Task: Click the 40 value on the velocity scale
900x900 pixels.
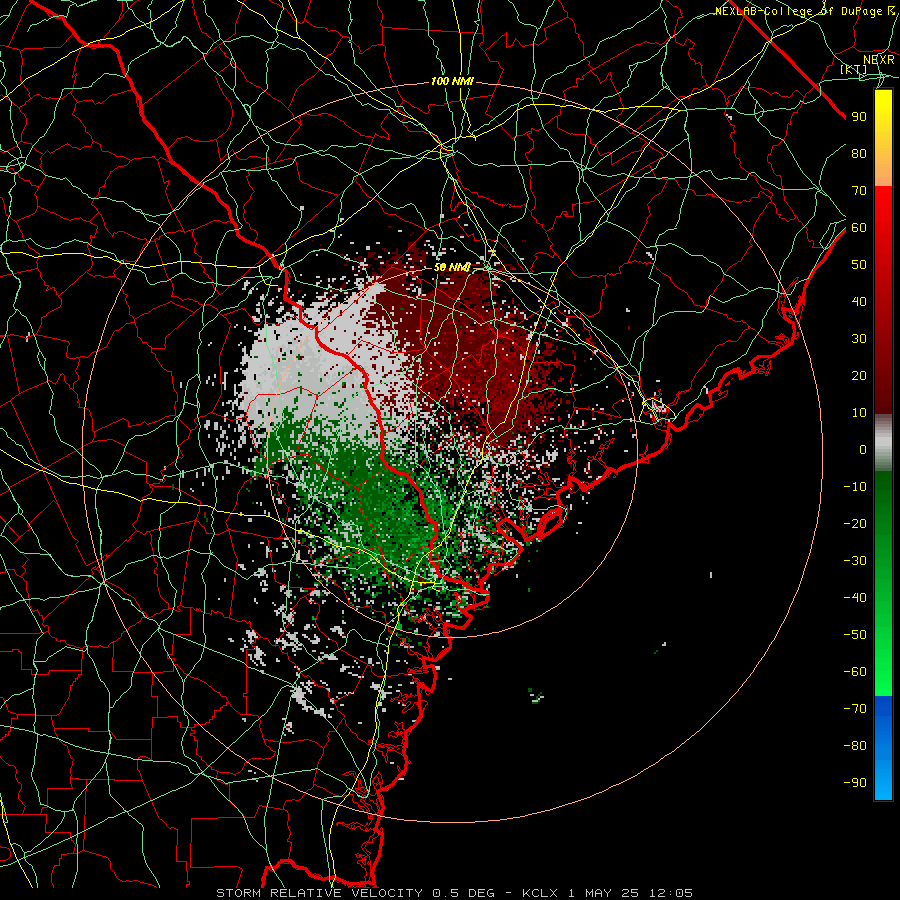Action: coord(859,302)
